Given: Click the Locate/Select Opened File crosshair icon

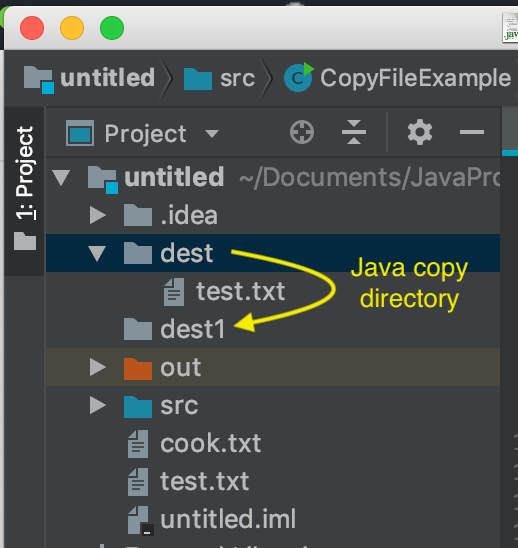Looking at the screenshot, I should (x=302, y=132).
